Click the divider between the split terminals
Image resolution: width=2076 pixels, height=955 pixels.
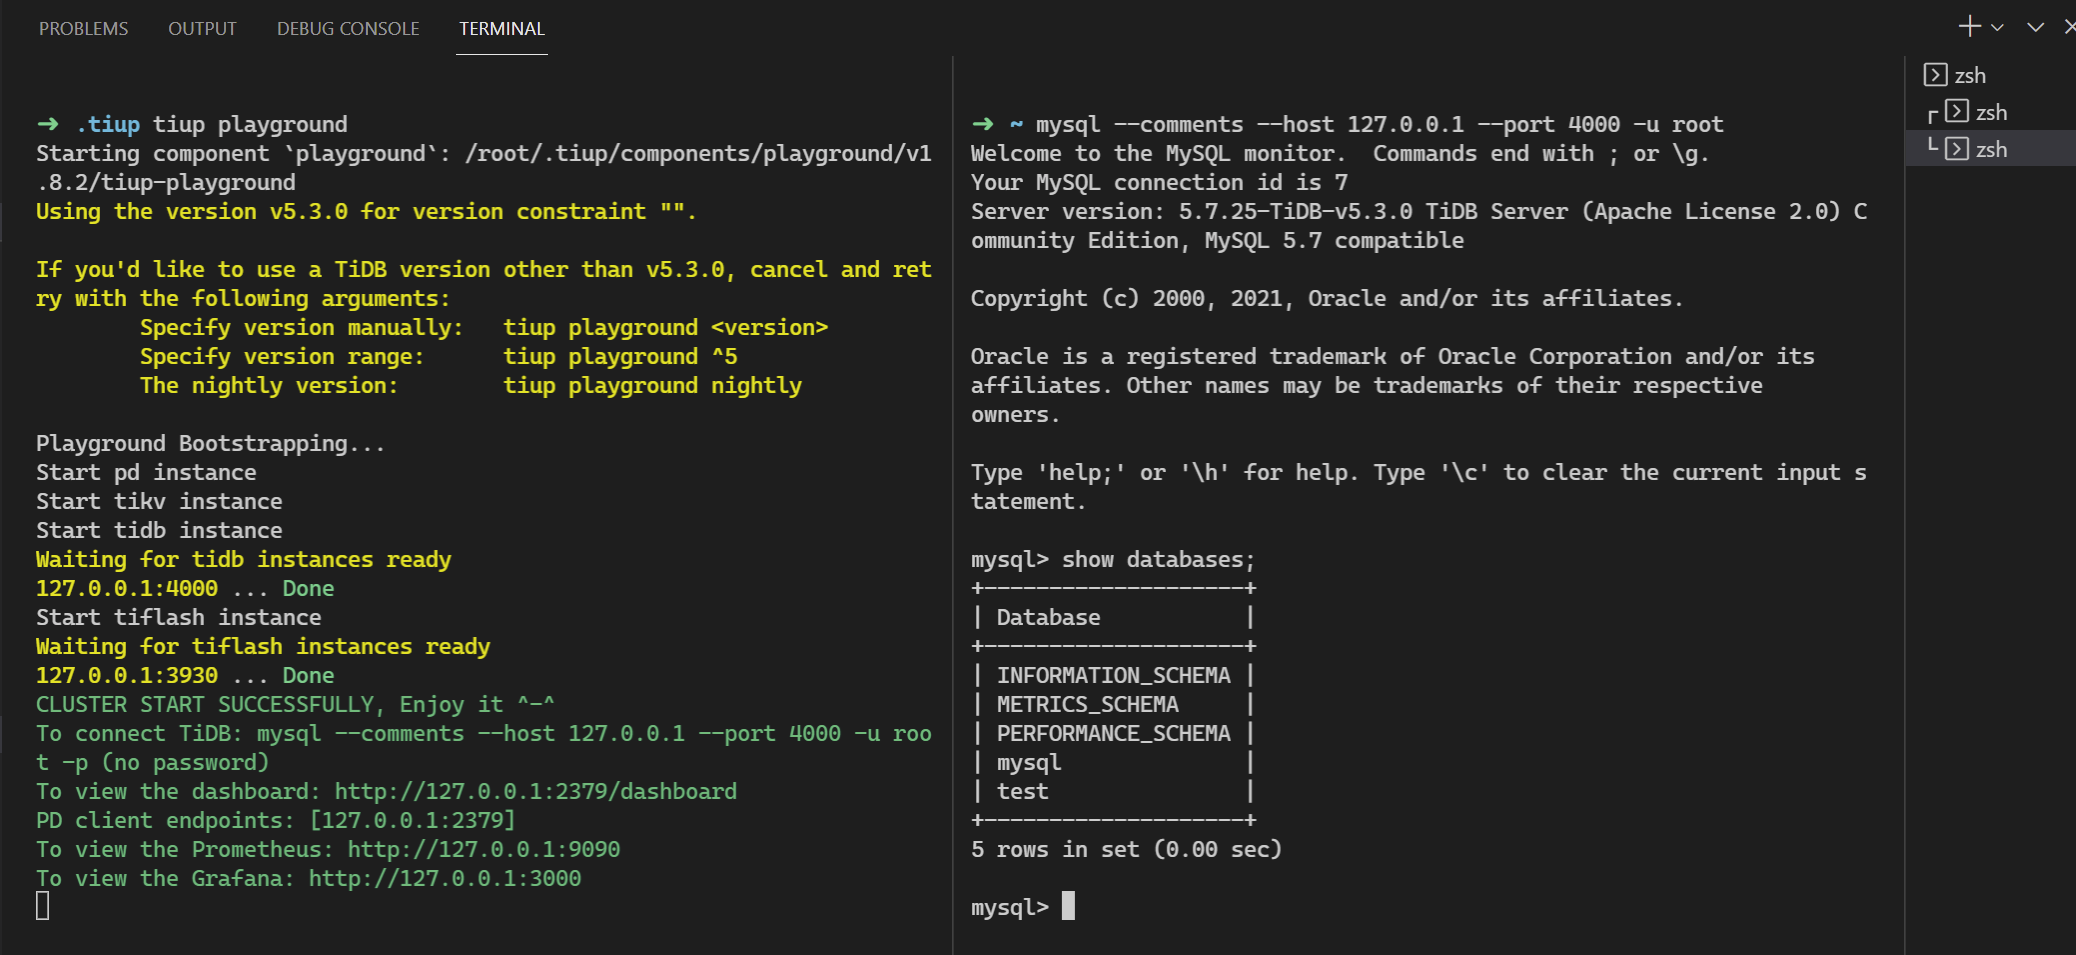(x=953, y=500)
